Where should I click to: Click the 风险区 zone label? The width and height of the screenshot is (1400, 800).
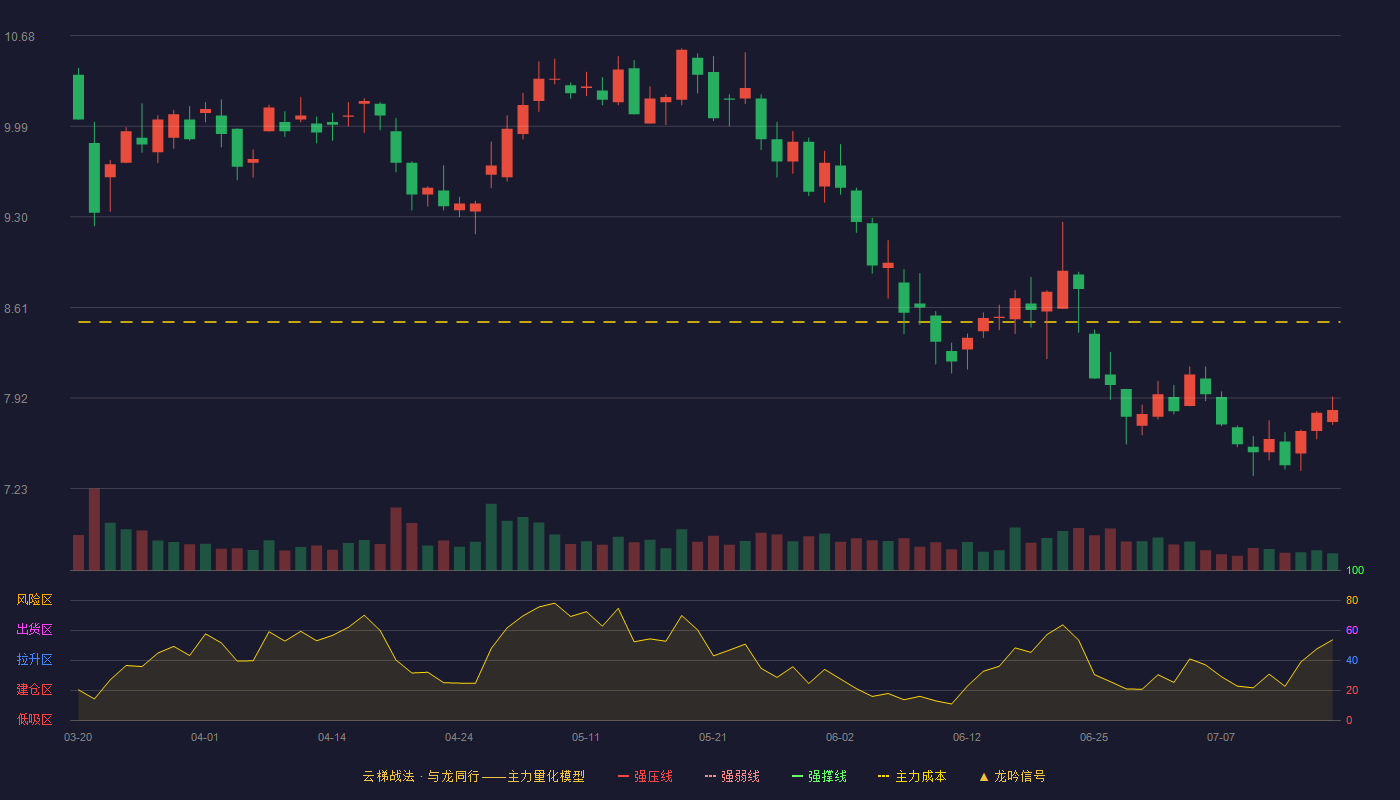point(35,600)
